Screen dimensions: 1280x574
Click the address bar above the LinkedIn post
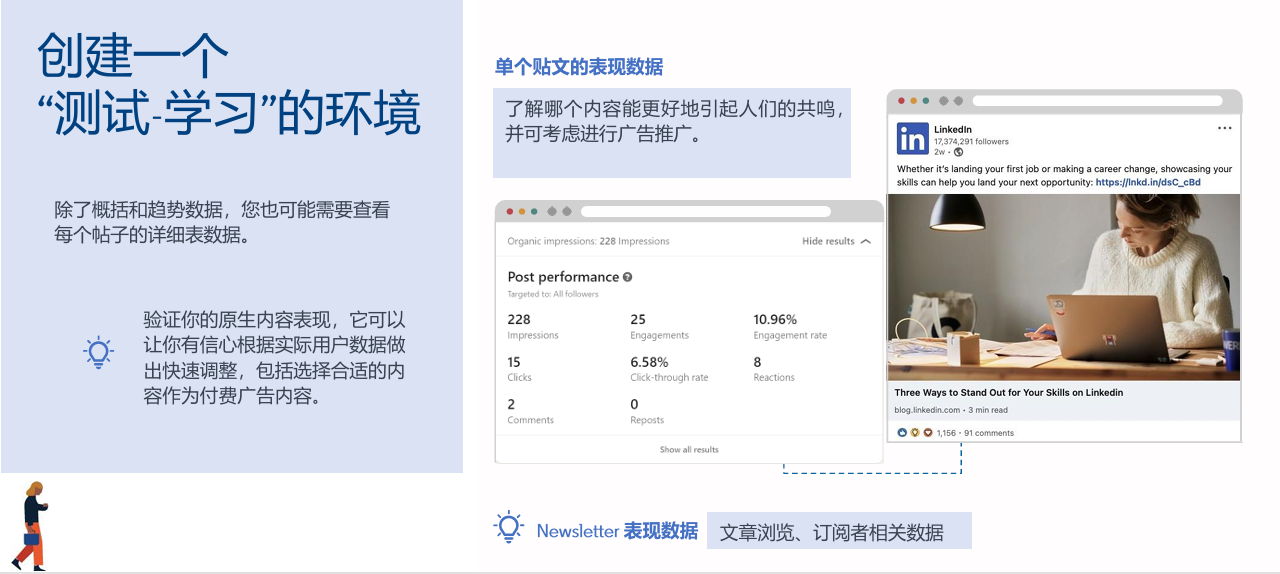(x=1097, y=101)
